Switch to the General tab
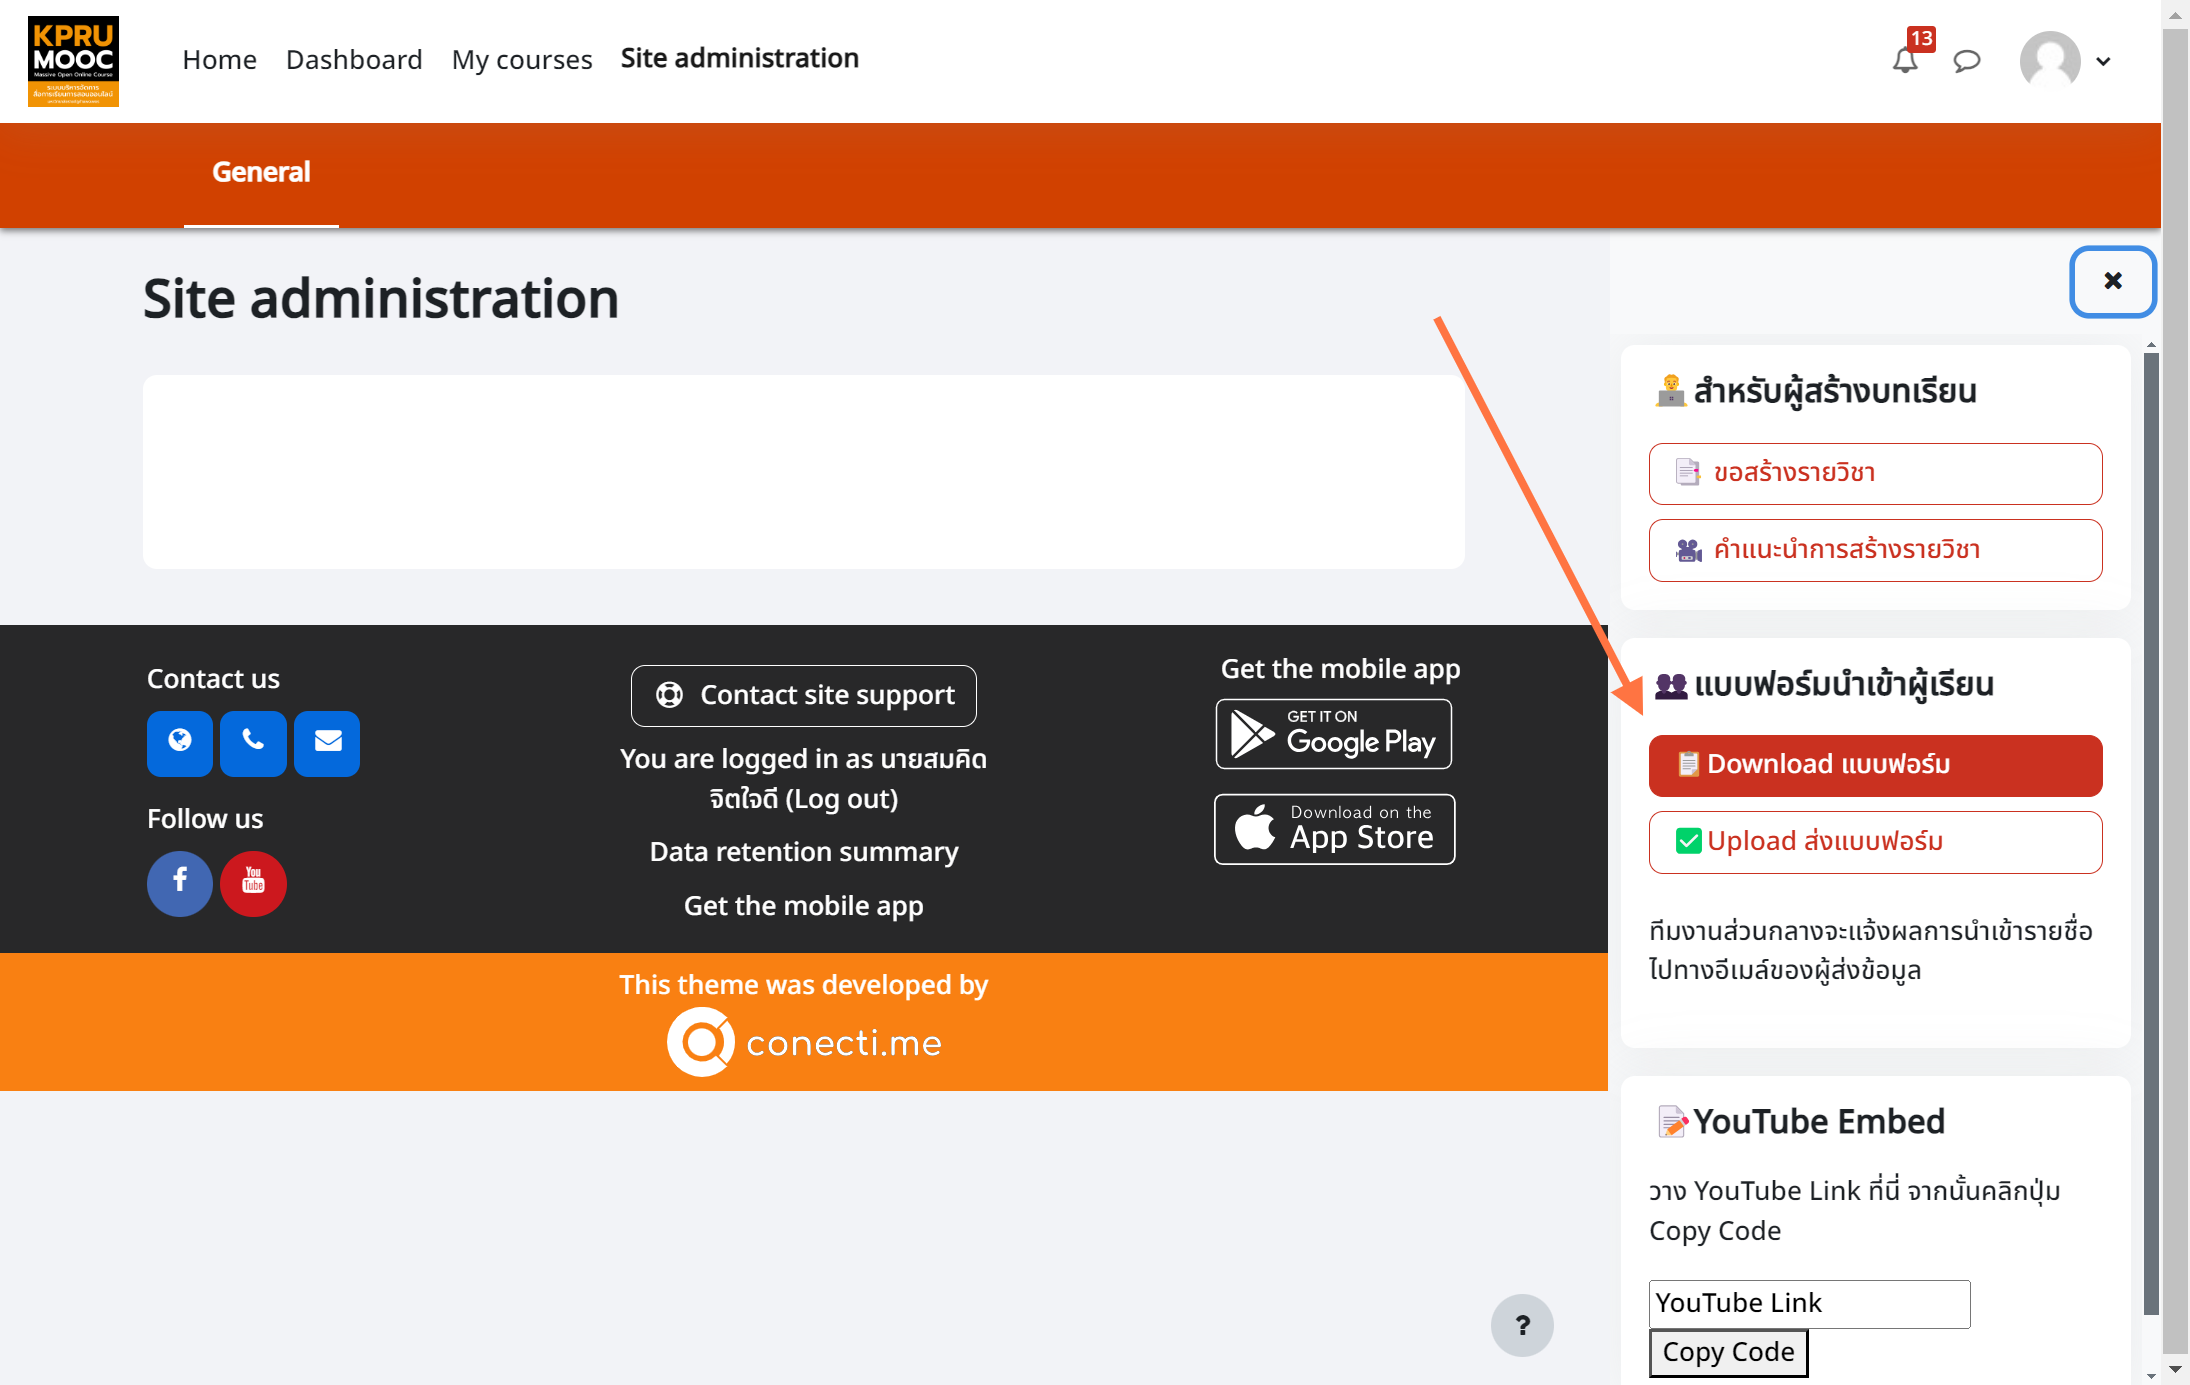Screen dimensions: 2190x1385 coord(261,172)
